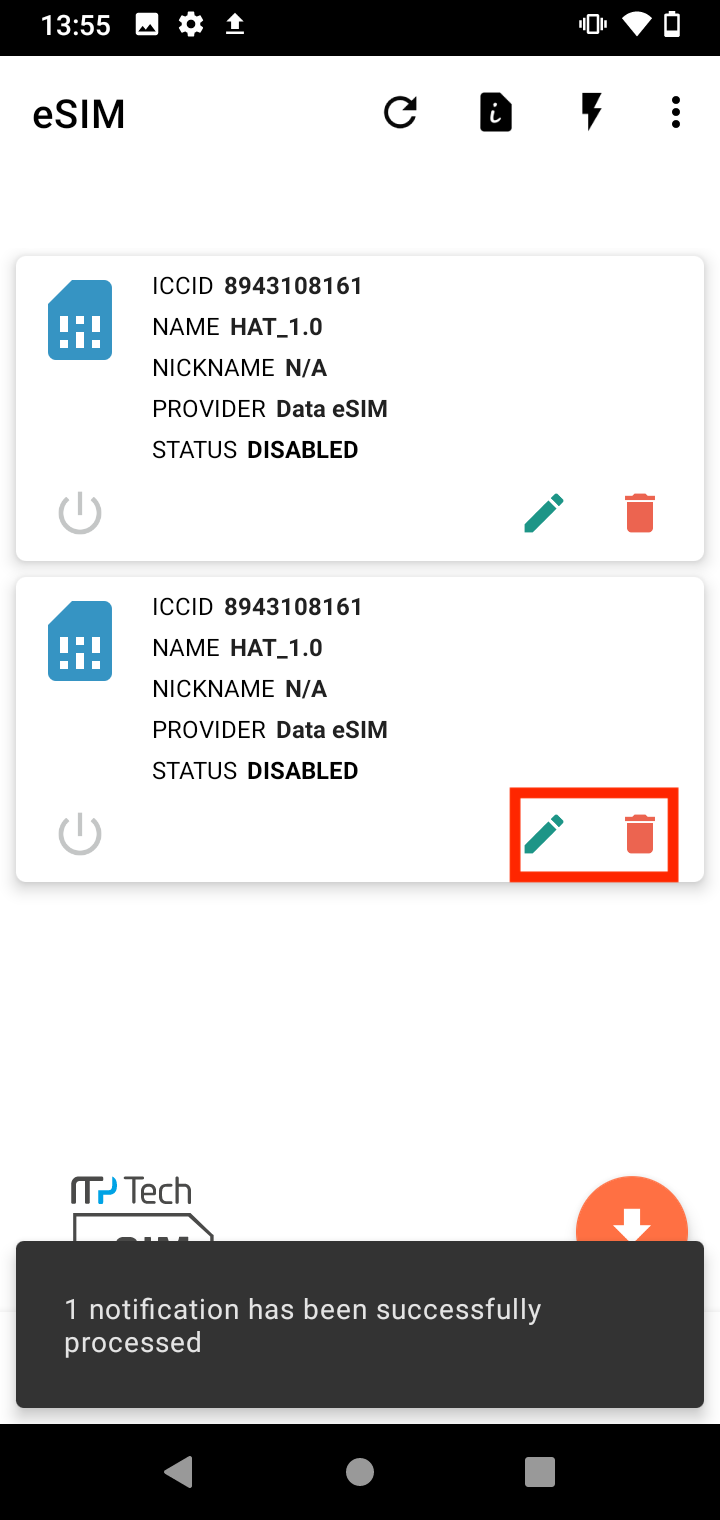Edit the first HAT_1.0 eSIM profile

click(x=543, y=512)
